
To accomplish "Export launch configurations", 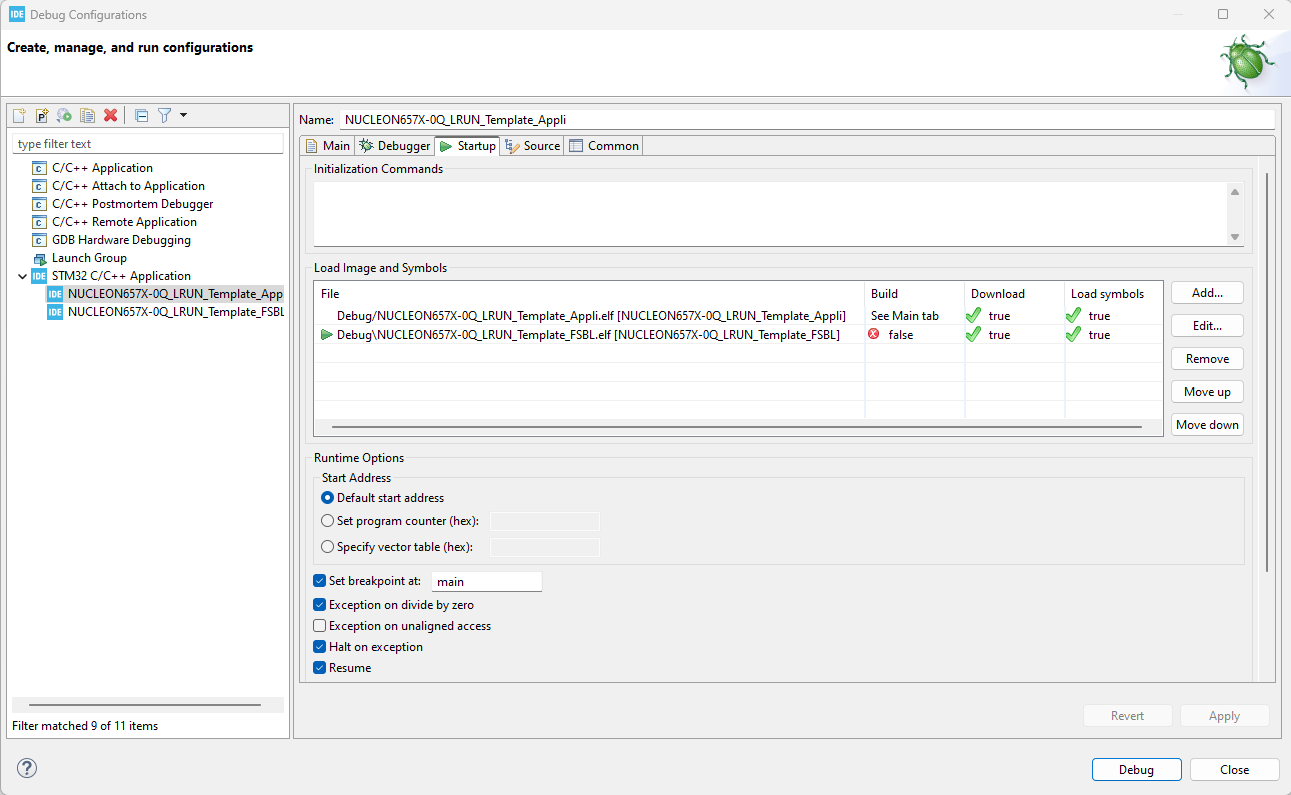I will click(x=63, y=115).
